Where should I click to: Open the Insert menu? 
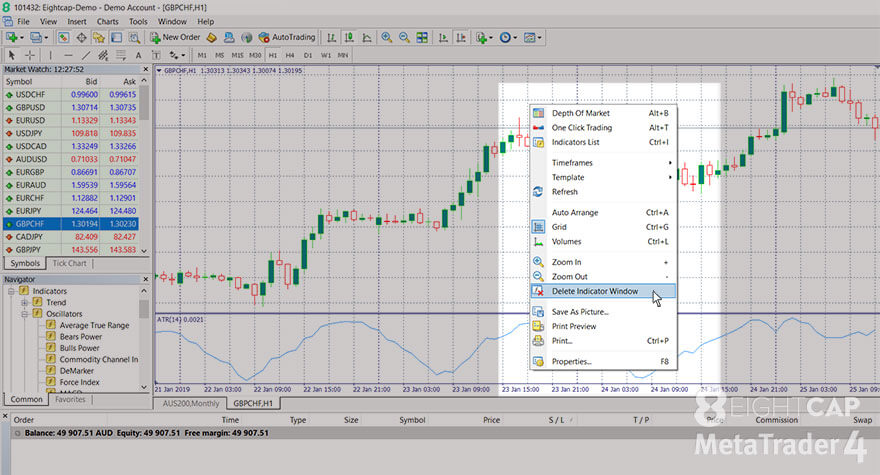77,21
